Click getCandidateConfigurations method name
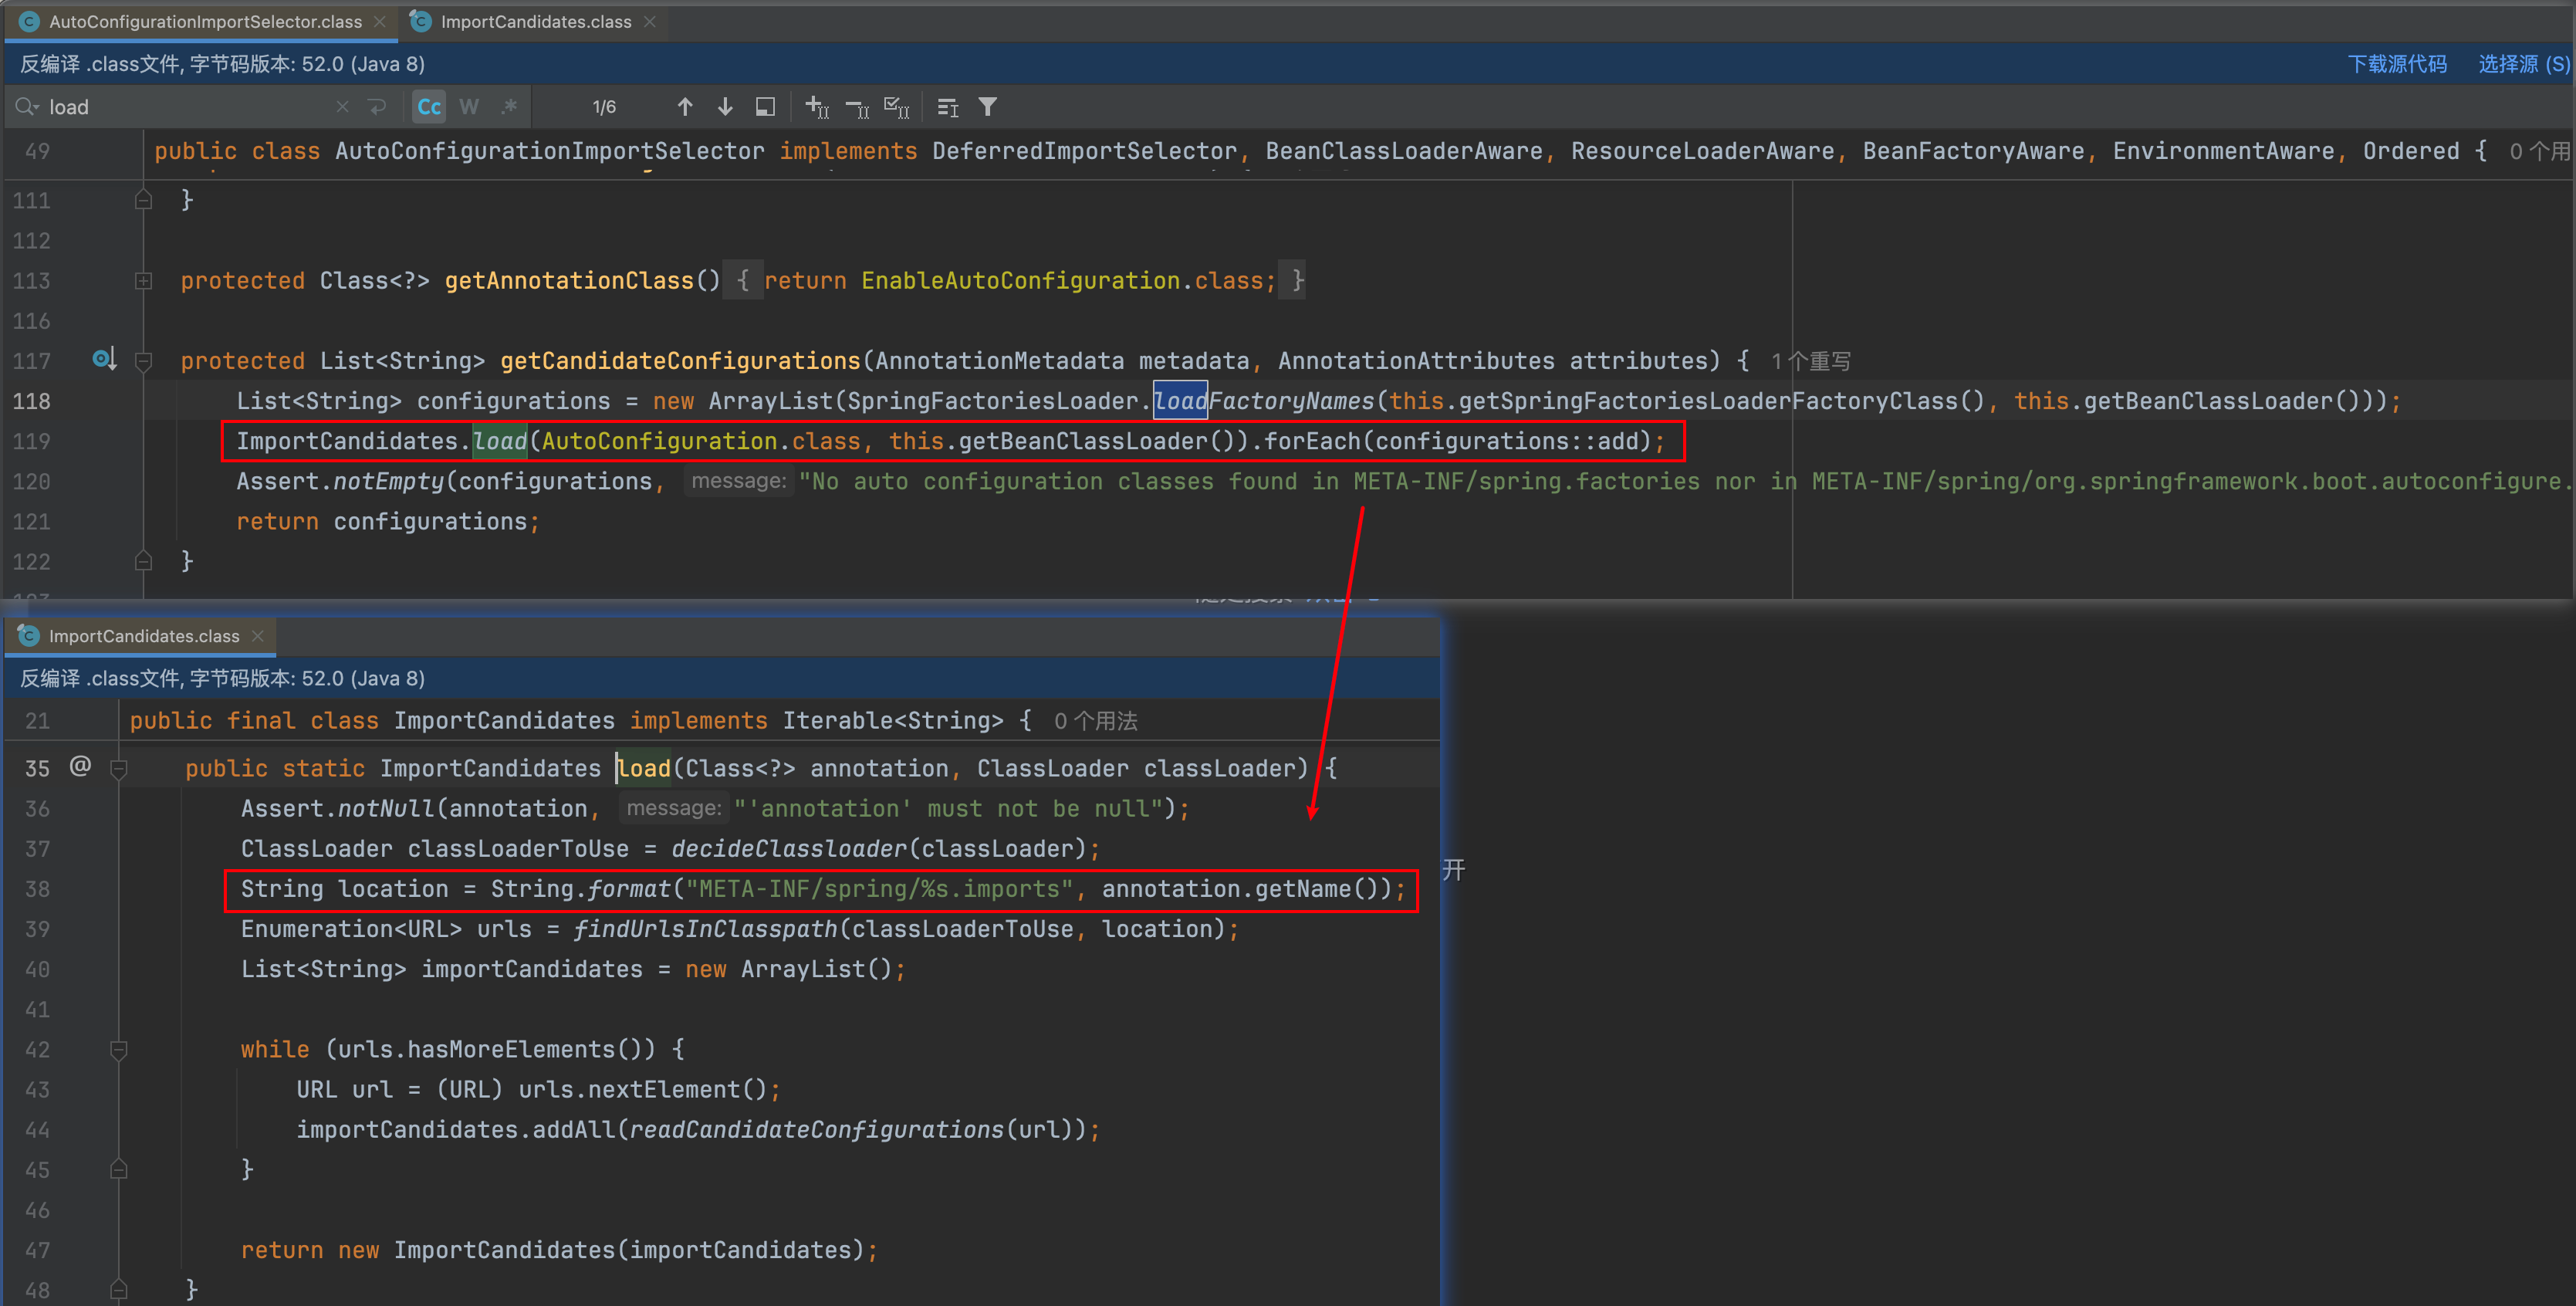The width and height of the screenshot is (2576, 1306). 680,361
